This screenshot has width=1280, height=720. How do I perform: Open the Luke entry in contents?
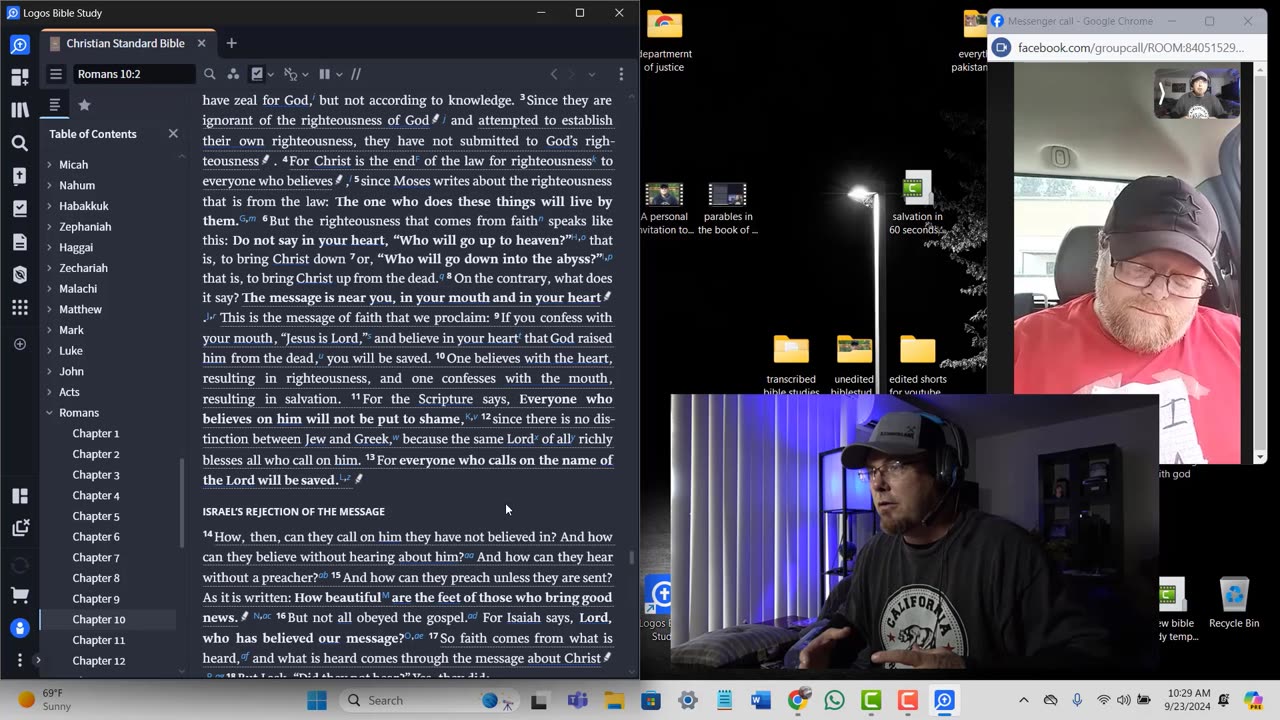(x=70, y=351)
